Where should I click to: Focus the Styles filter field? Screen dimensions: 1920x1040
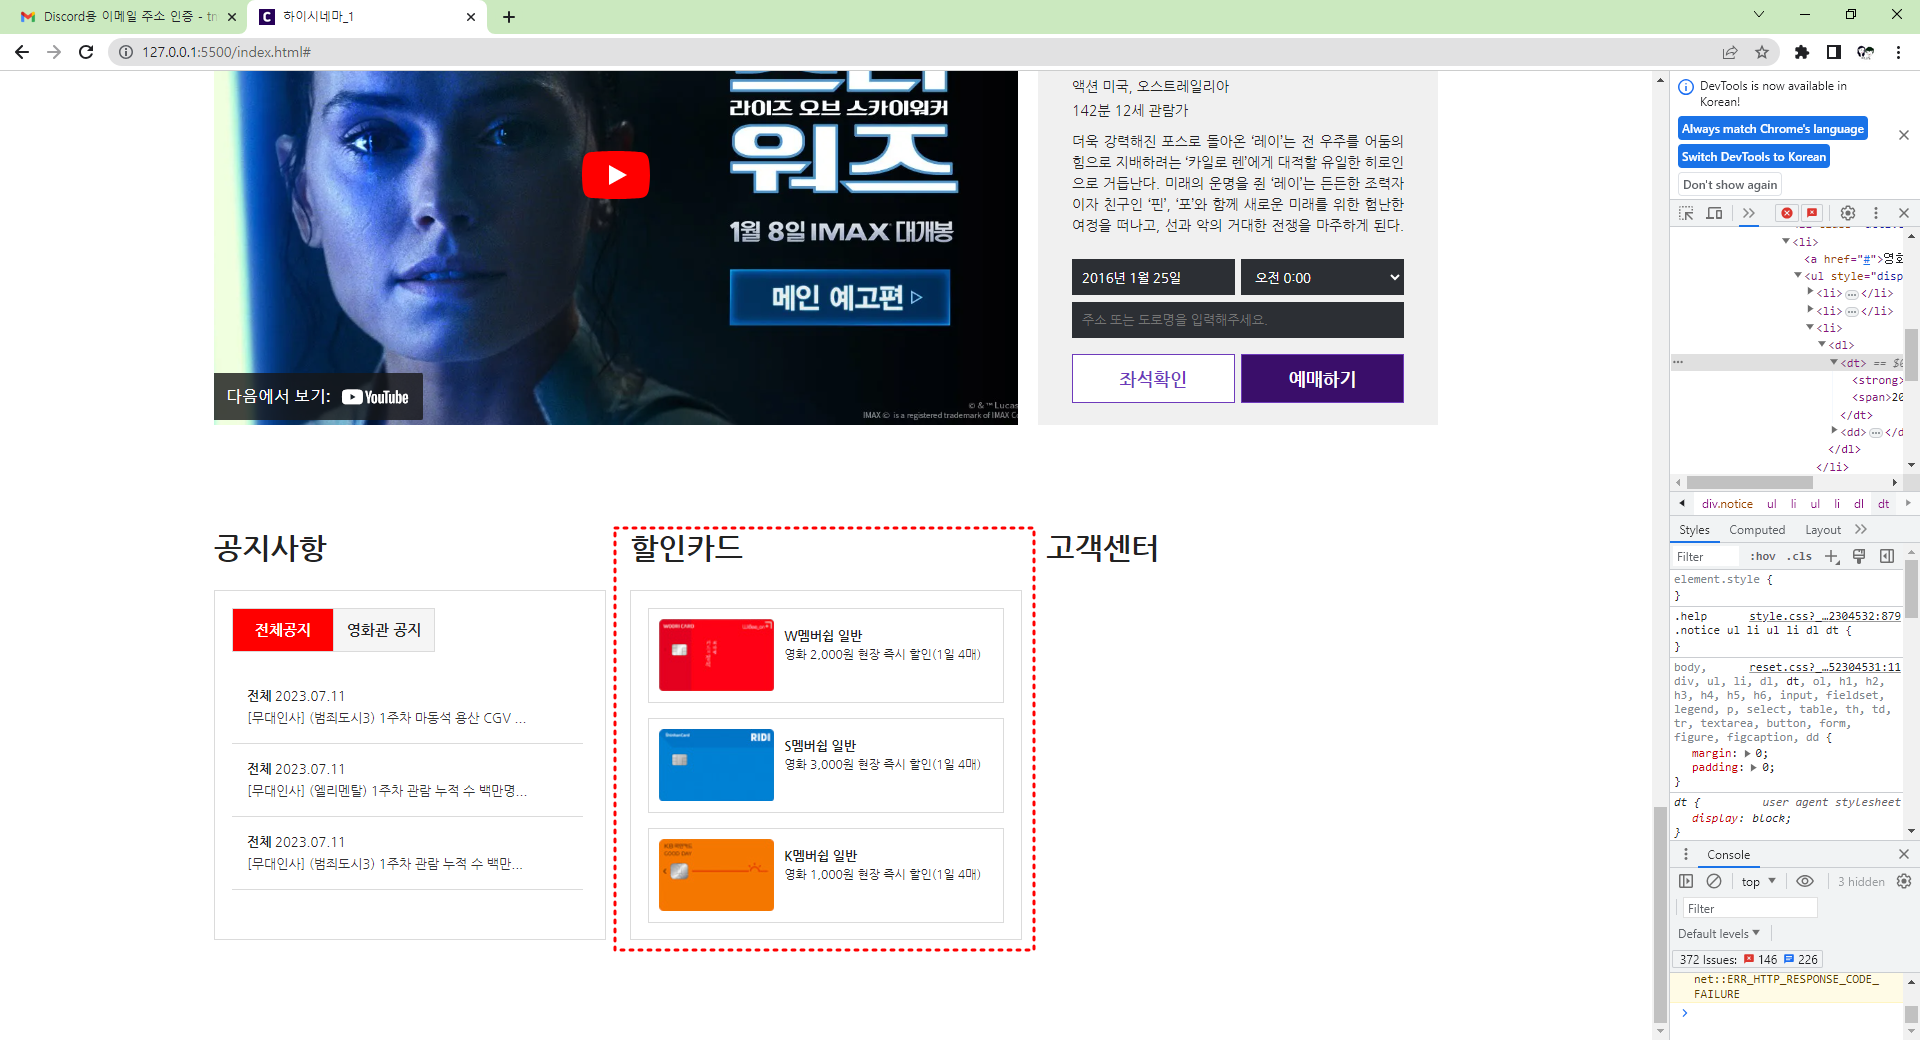[x=1707, y=557]
